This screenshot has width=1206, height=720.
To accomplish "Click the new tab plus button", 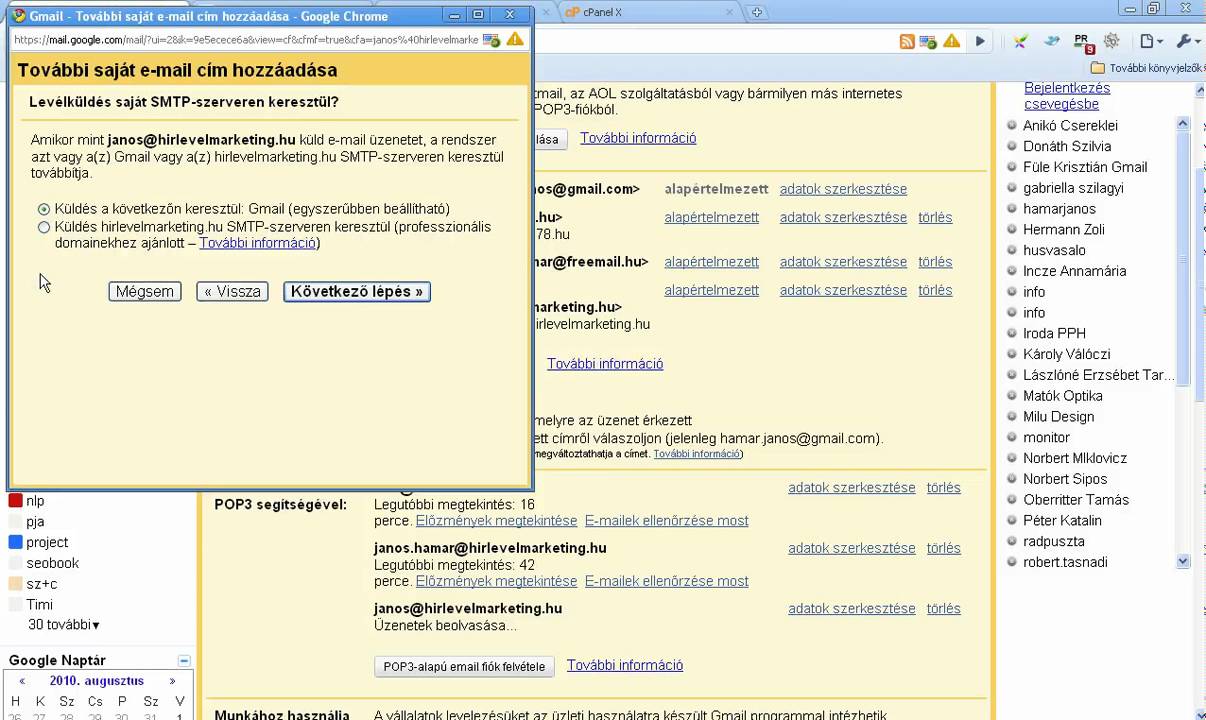I will click(757, 12).
